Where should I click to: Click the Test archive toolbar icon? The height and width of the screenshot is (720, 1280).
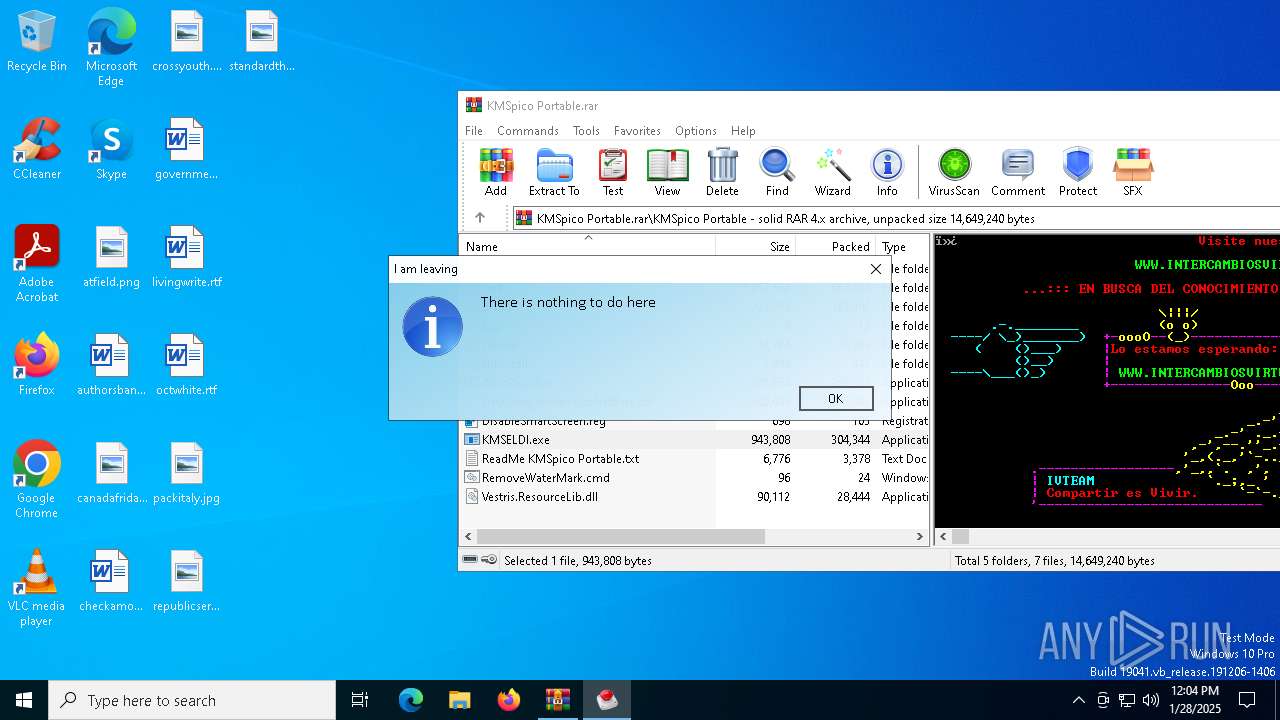612,172
